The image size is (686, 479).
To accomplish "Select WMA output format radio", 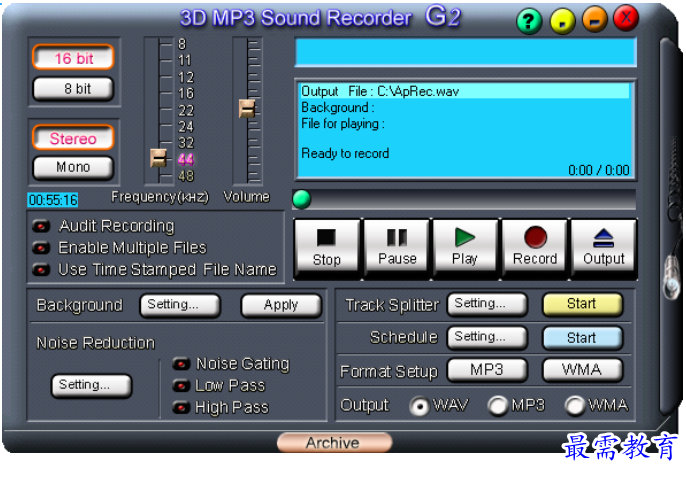I will click(575, 406).
